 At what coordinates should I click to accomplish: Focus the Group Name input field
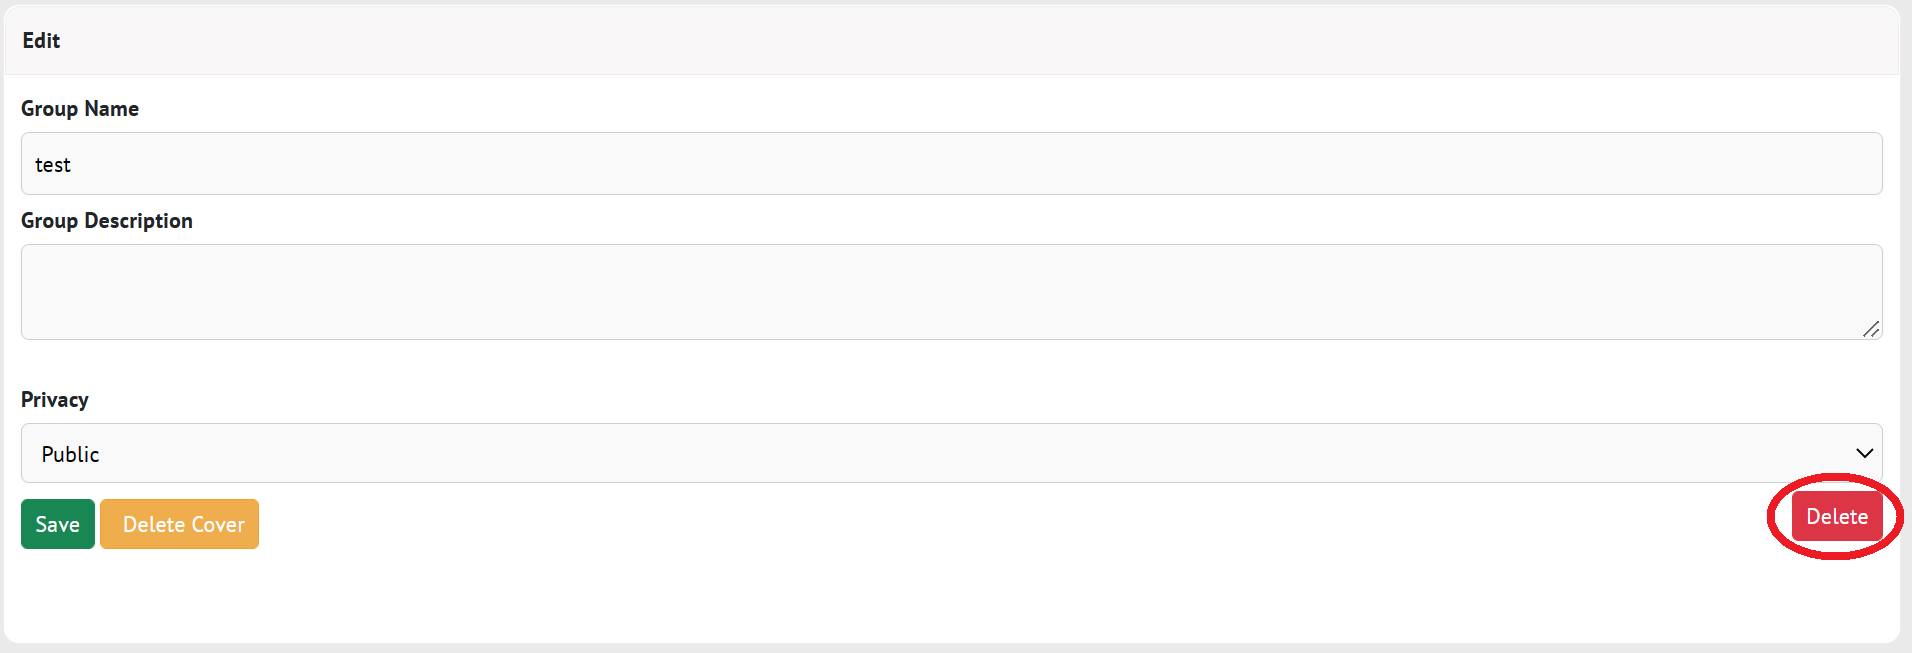point(950,164)
